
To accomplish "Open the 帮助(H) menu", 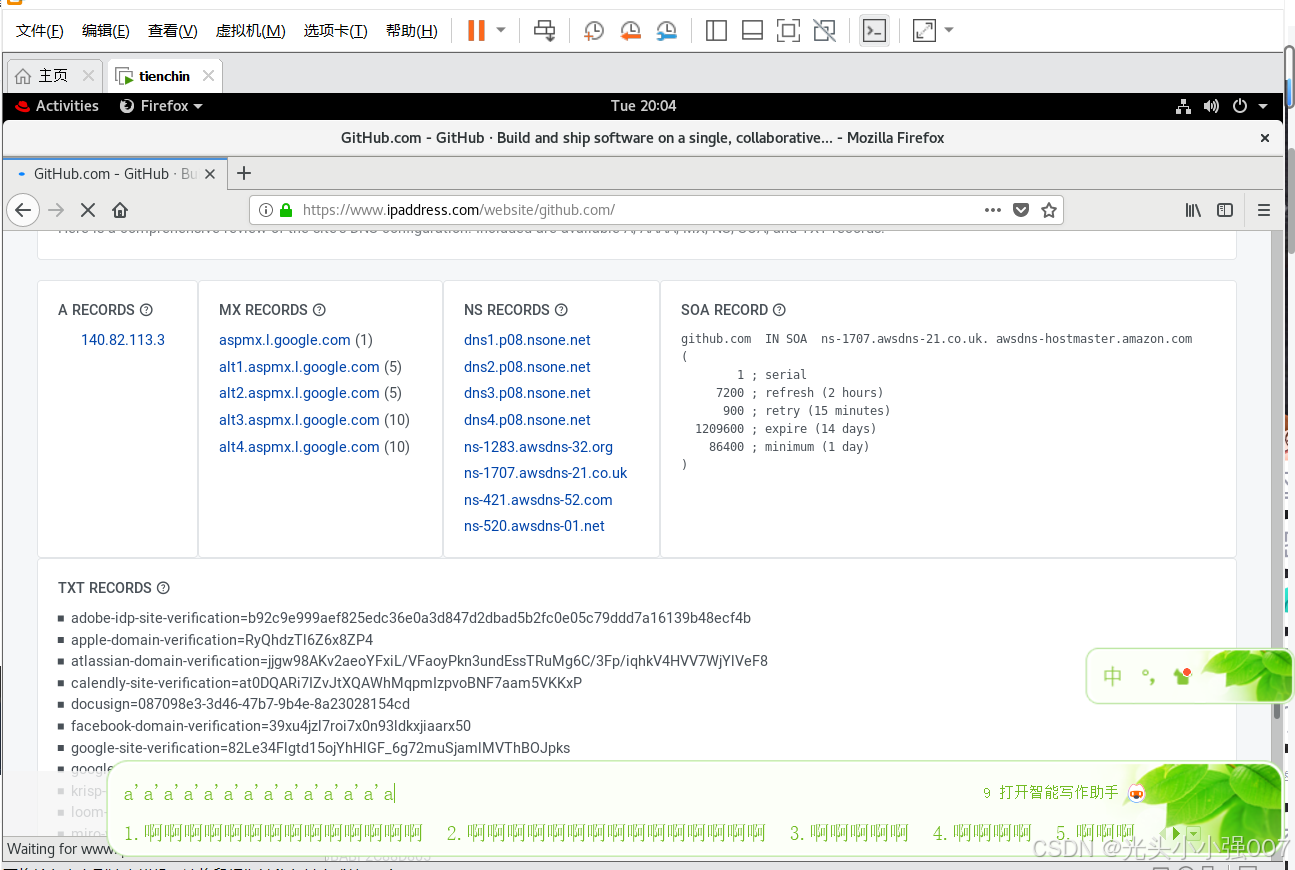I will [412, 31].
